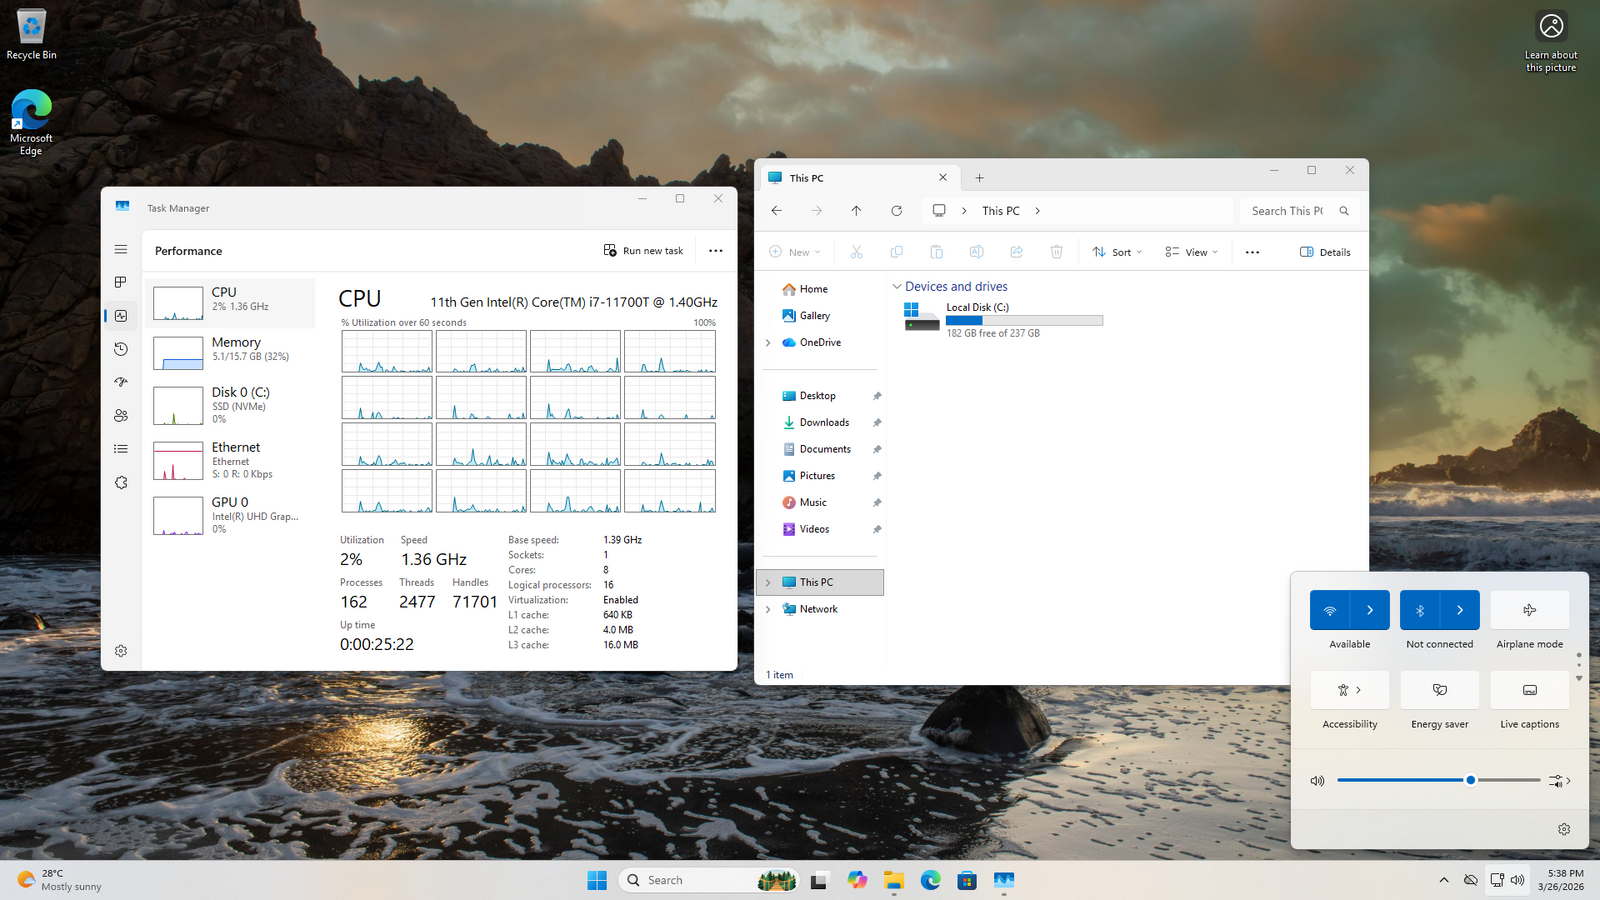This screenshot has width=1600, height=900.
Task: Toggle Bluetooth off in quick settings
Action: pyautogui.click(x=1420, y=610)
